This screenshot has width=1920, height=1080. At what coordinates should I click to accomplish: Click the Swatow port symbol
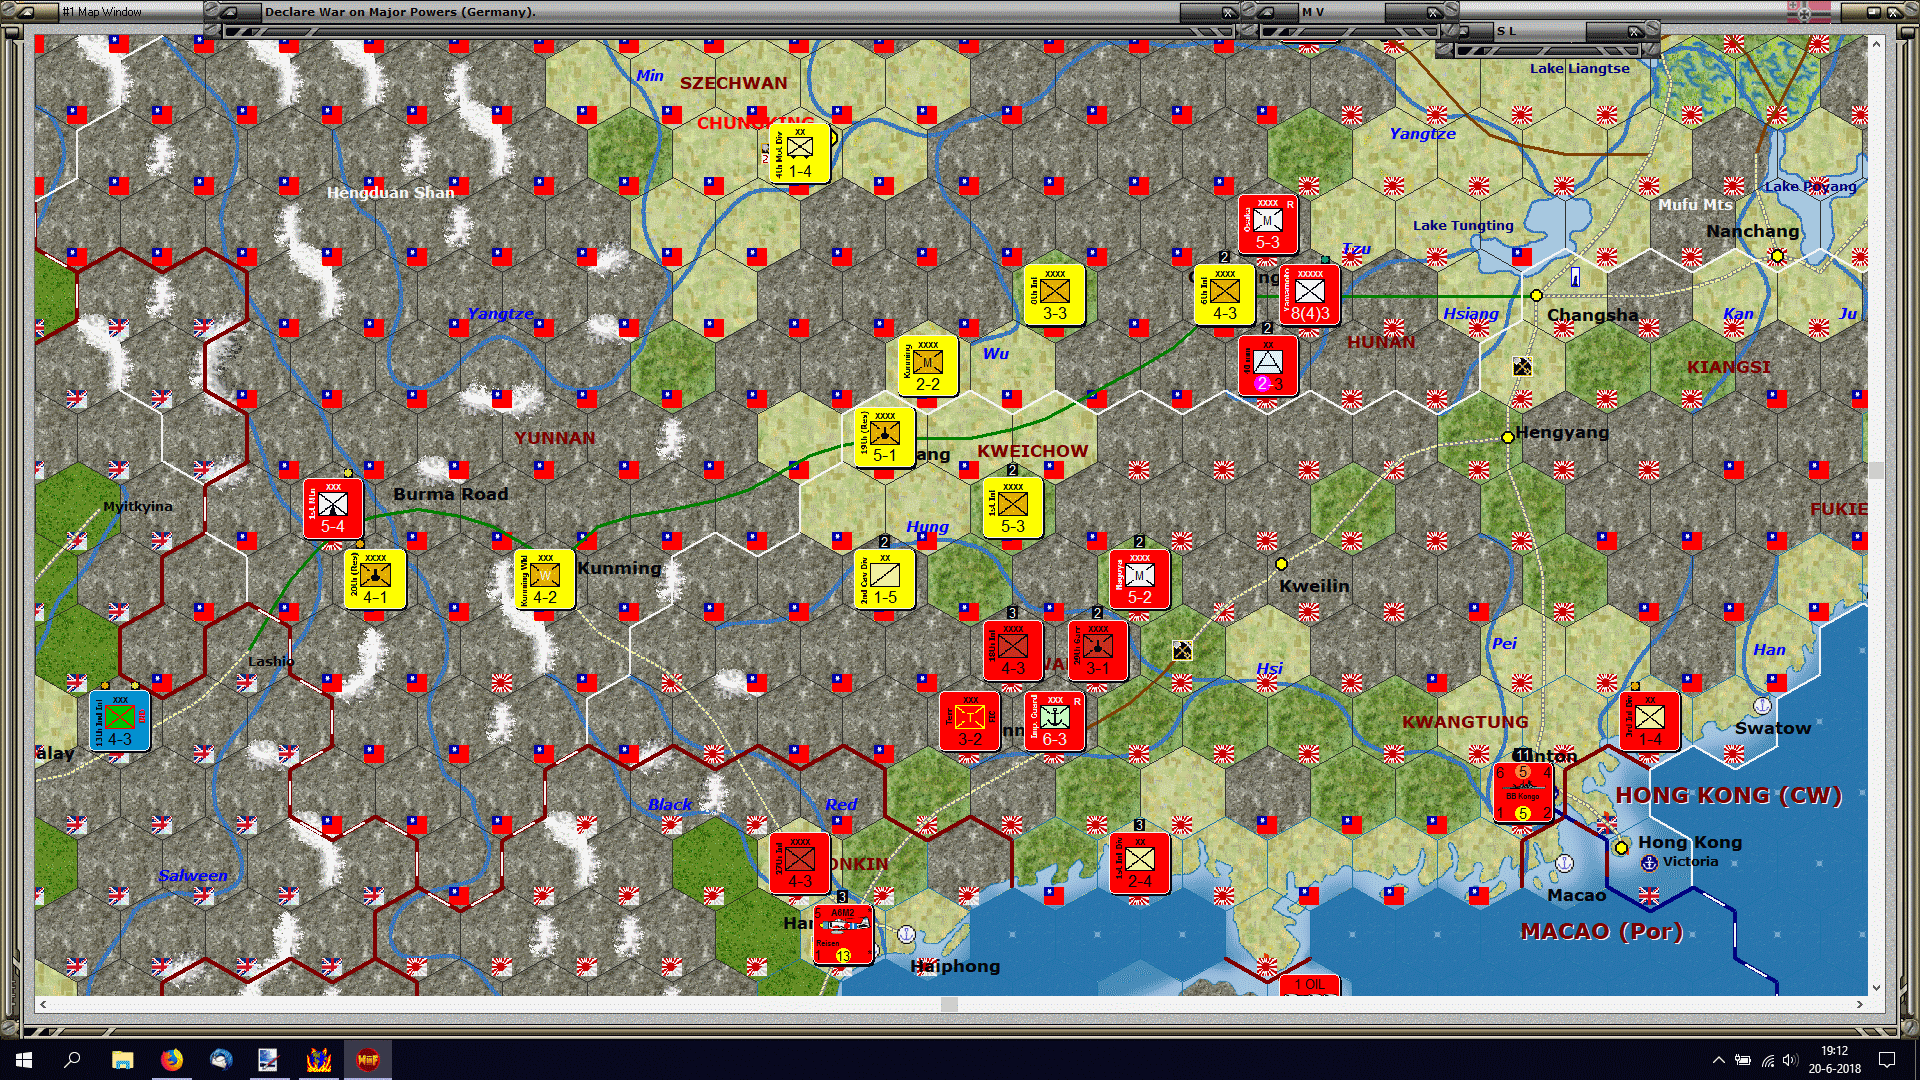1762,705
